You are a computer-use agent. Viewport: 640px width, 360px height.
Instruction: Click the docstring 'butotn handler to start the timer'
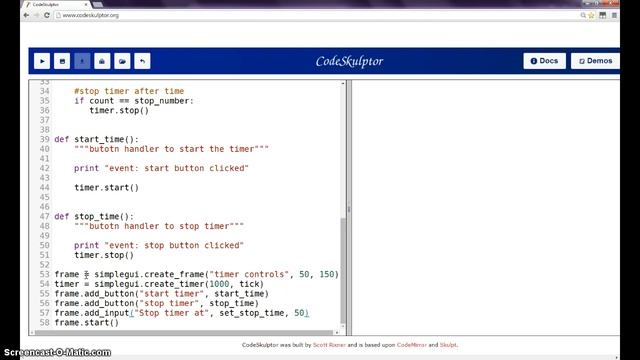click(171, 149)
